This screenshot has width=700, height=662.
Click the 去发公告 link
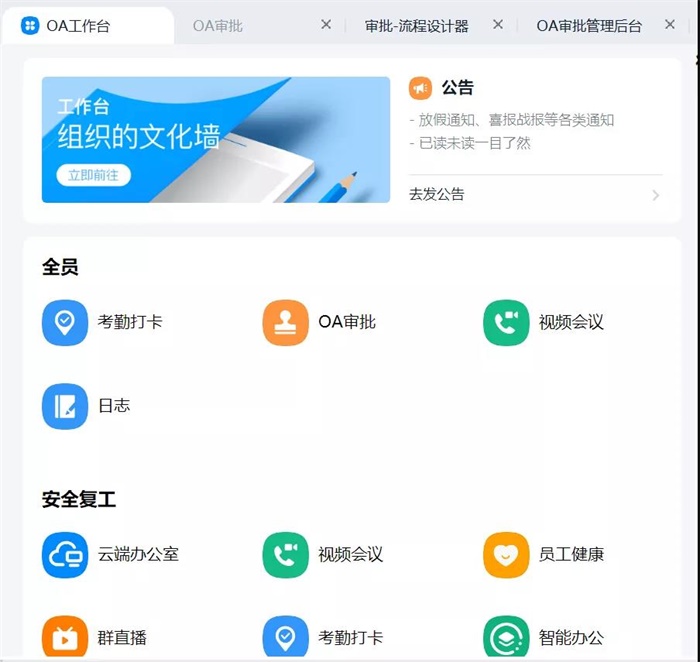click(x=437, y=195)
